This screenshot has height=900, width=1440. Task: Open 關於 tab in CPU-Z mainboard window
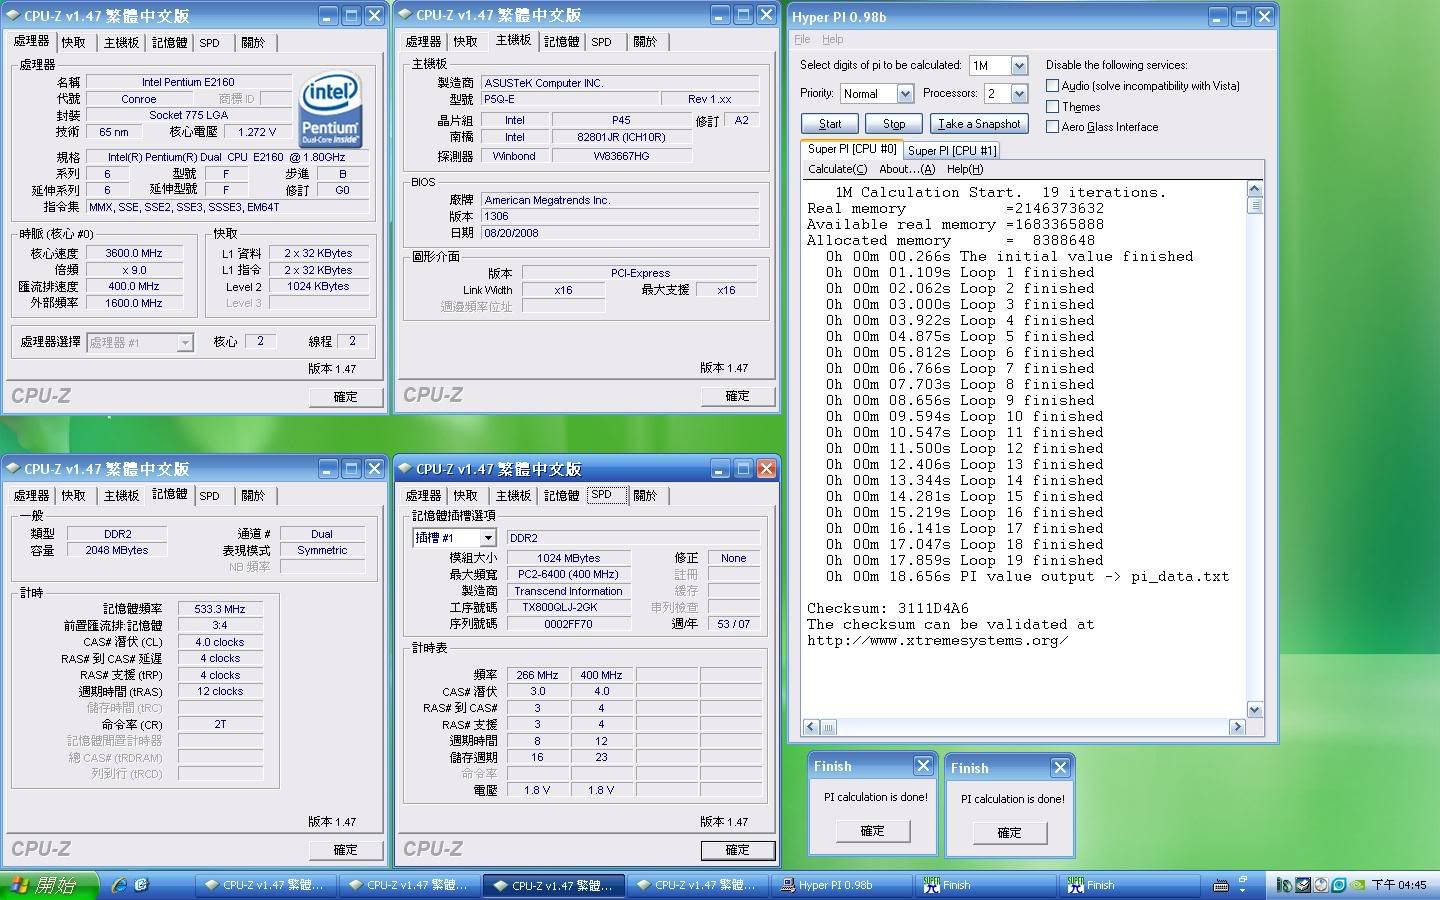pyautogui.click(x=646, y=42)
